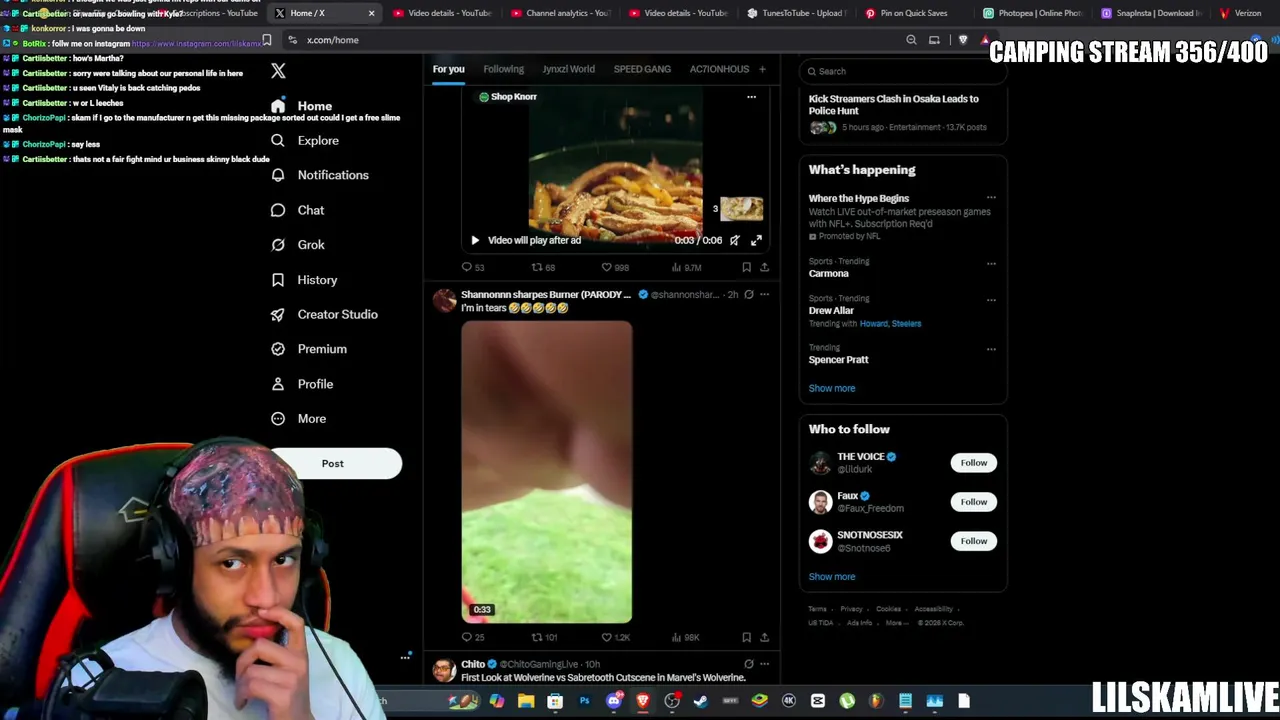Open options for Carmona trend

(991, 264)
